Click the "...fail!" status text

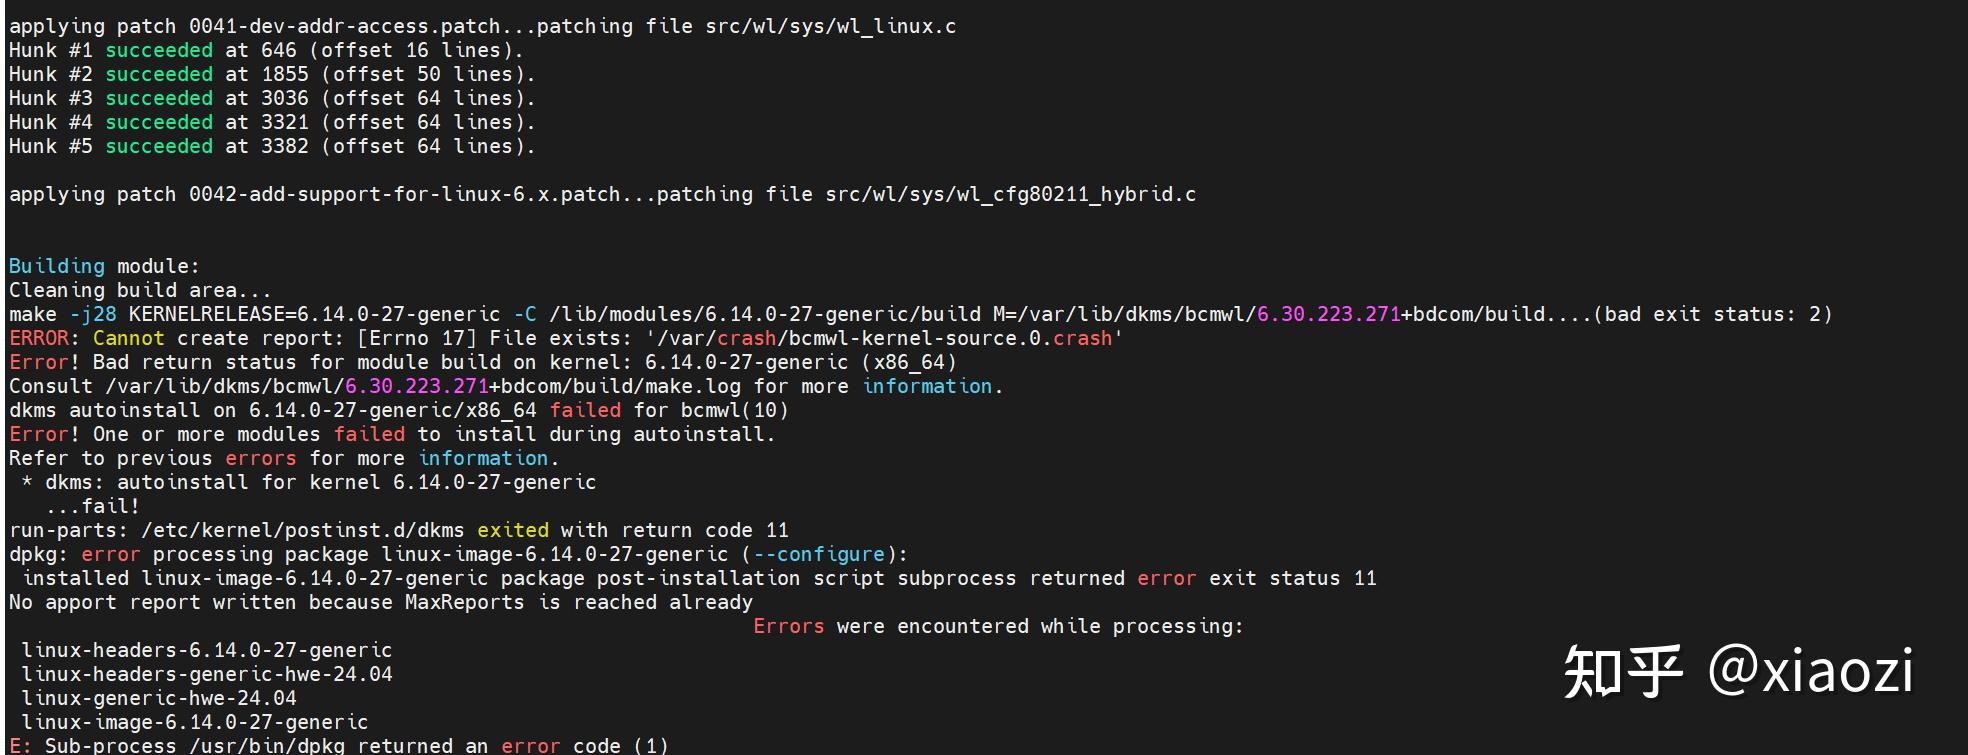pyautogui.click(x=92, y=507)
